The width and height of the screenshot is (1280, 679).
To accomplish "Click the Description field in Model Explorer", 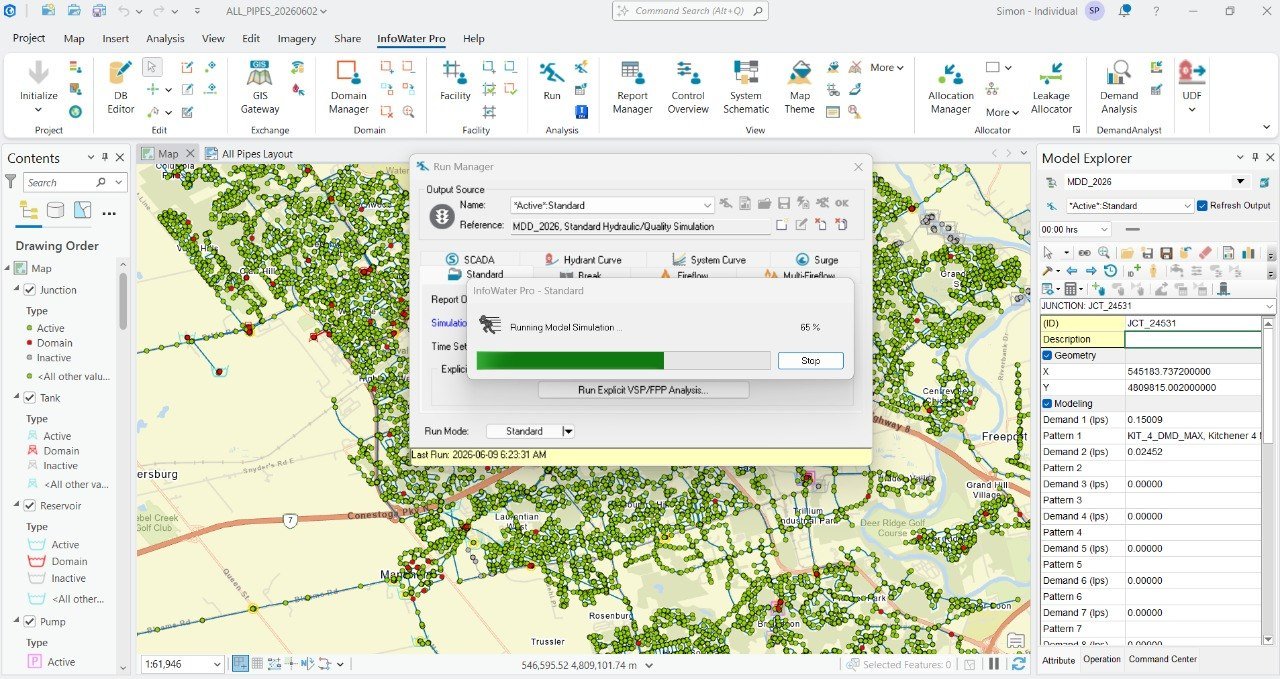I will (1193, 339).
